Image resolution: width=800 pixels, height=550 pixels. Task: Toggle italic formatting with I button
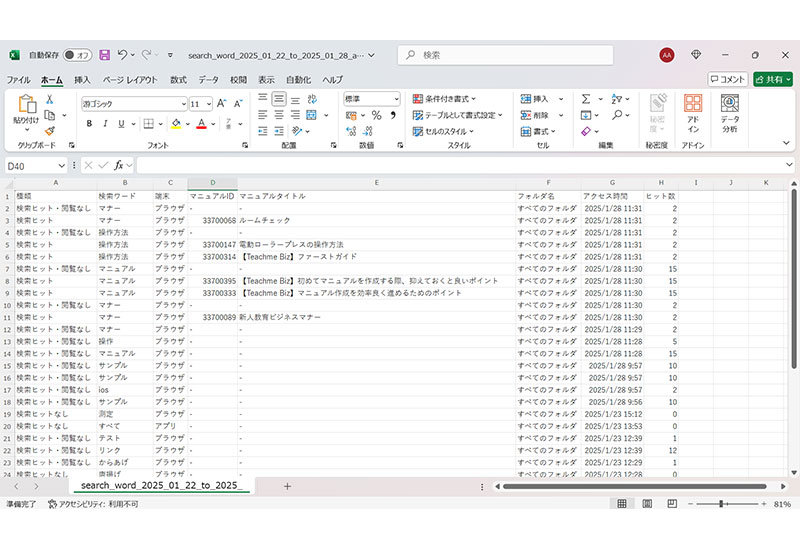(105, 124)
